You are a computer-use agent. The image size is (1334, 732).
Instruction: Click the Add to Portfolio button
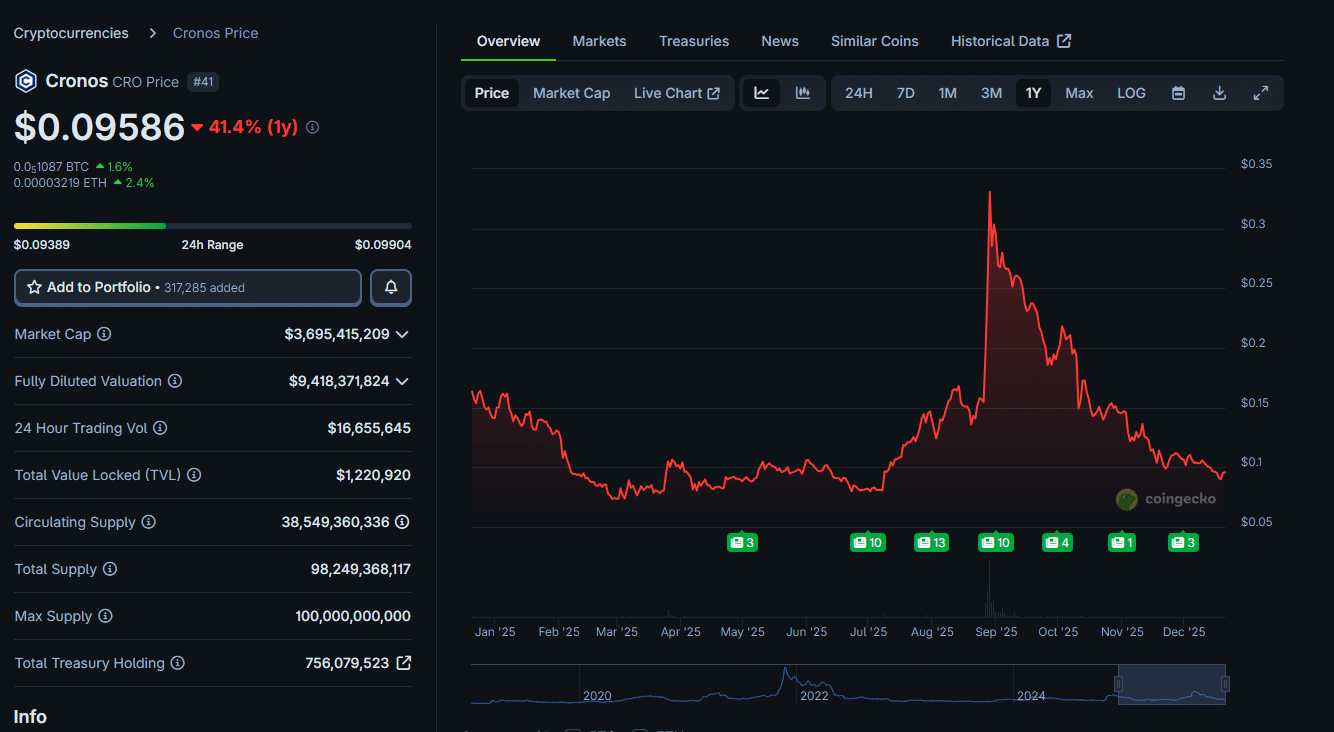(187, 287)
